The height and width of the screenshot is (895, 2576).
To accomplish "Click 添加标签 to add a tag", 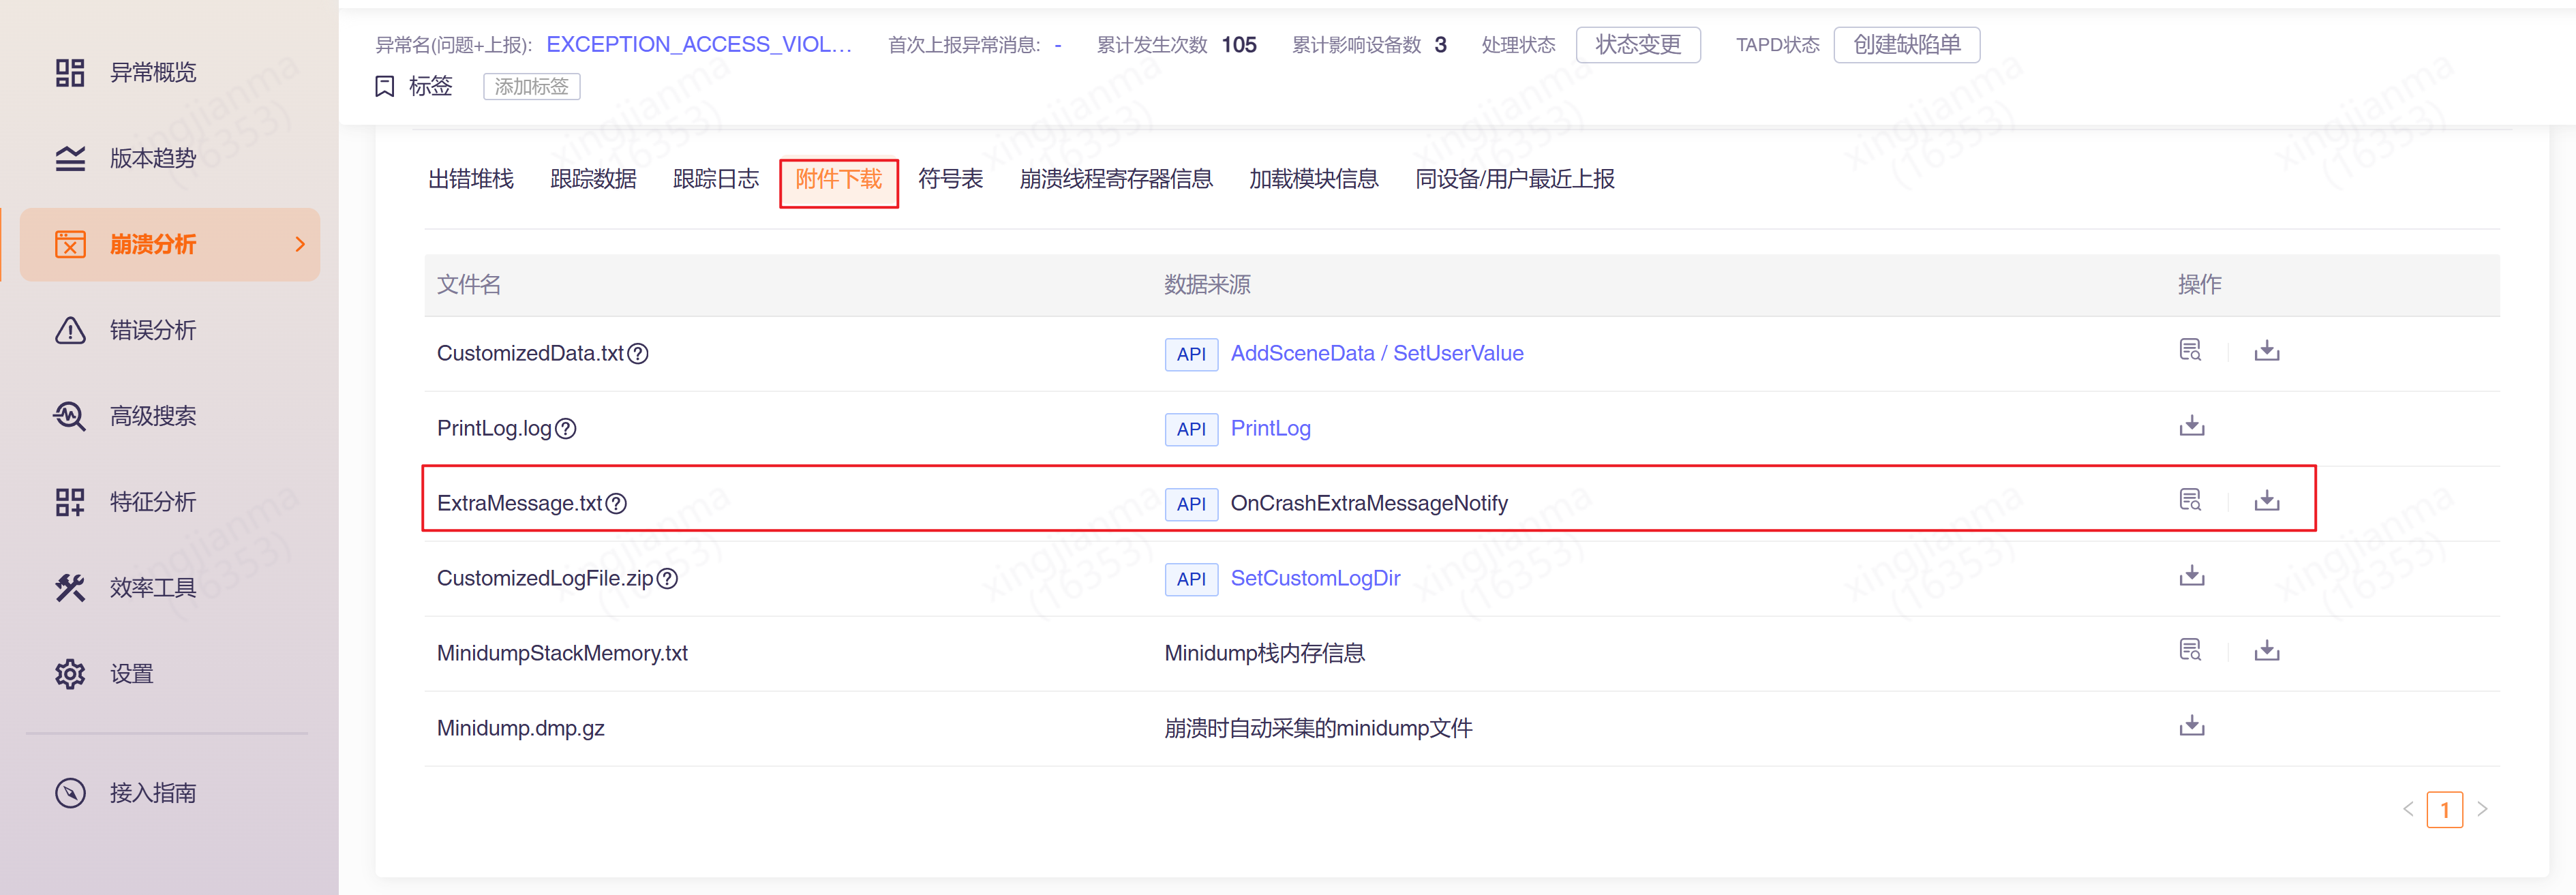I will point(531,87).
